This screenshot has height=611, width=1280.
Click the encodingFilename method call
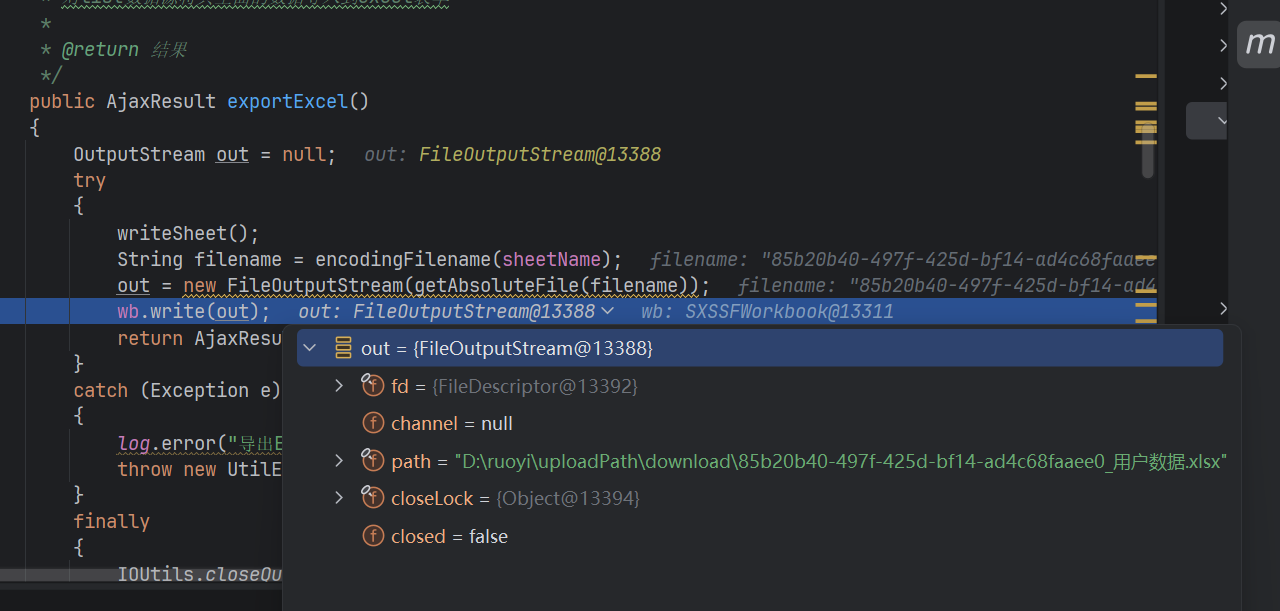[403, 260]
